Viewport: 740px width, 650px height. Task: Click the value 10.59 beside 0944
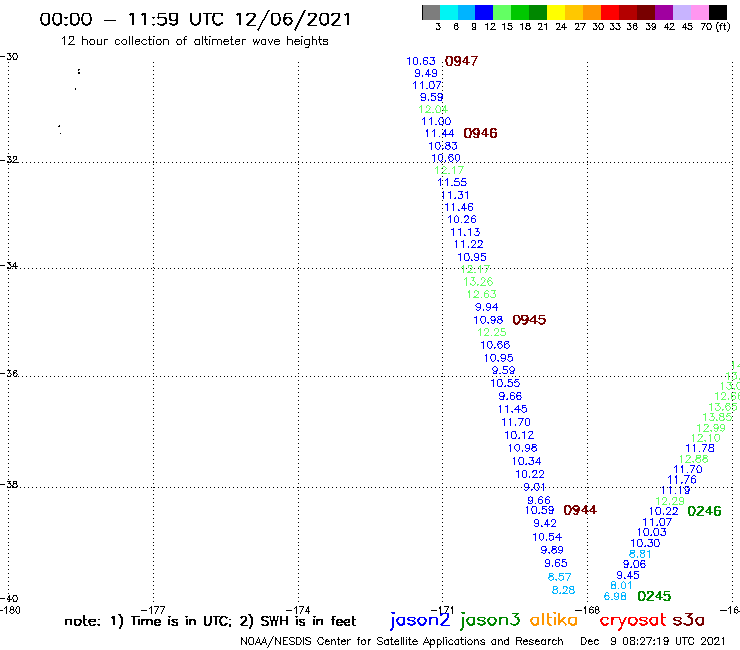539,510
